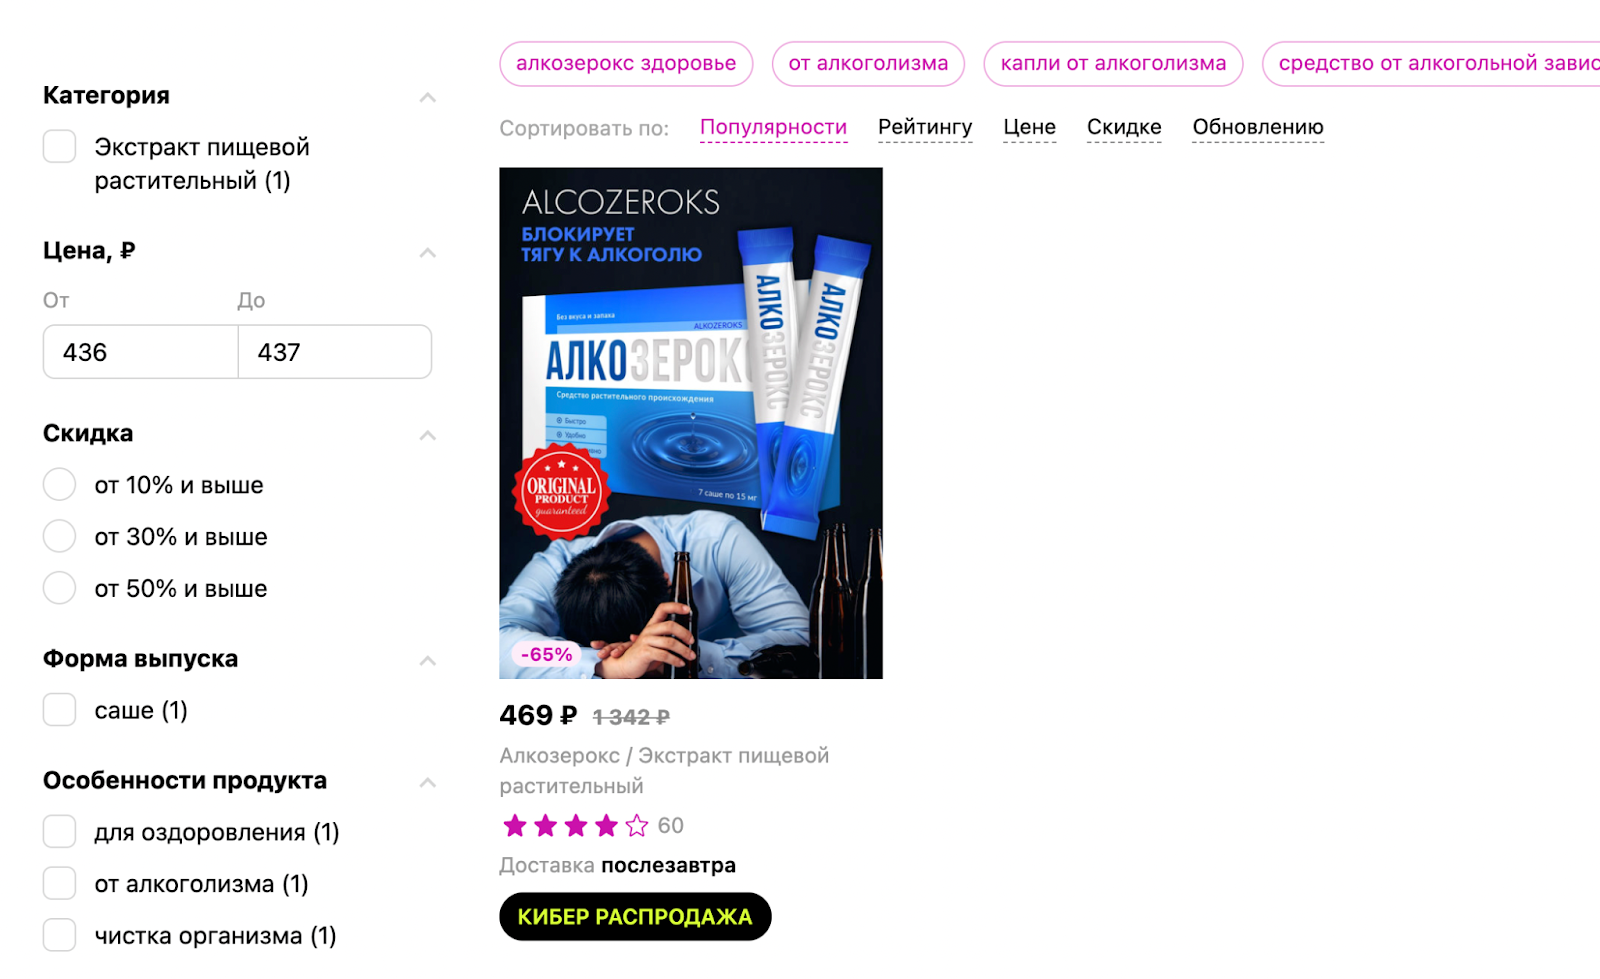Open the алкозерокс здоровье search tag
Image resolution: width=1600 pixels, height=979 pixels.
(626, 63)
